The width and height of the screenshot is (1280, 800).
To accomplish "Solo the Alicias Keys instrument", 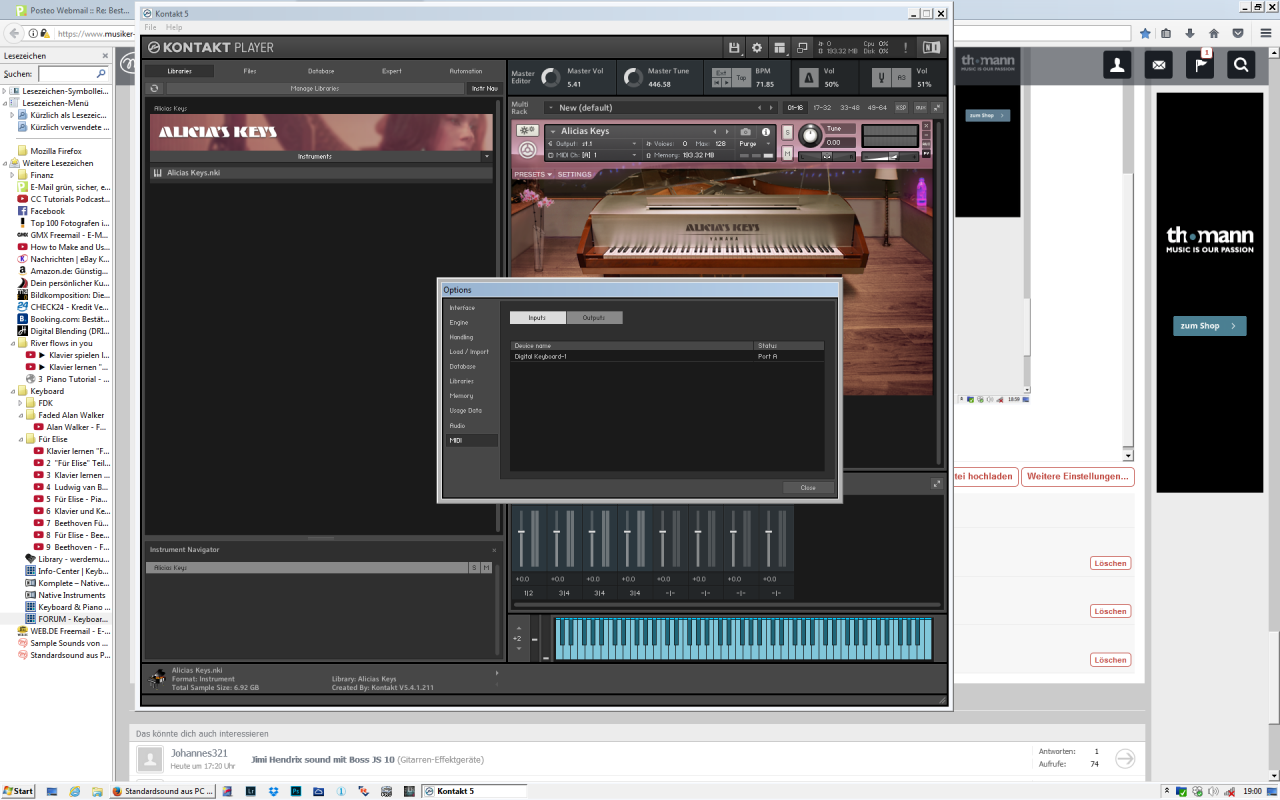I will point(787,131).
